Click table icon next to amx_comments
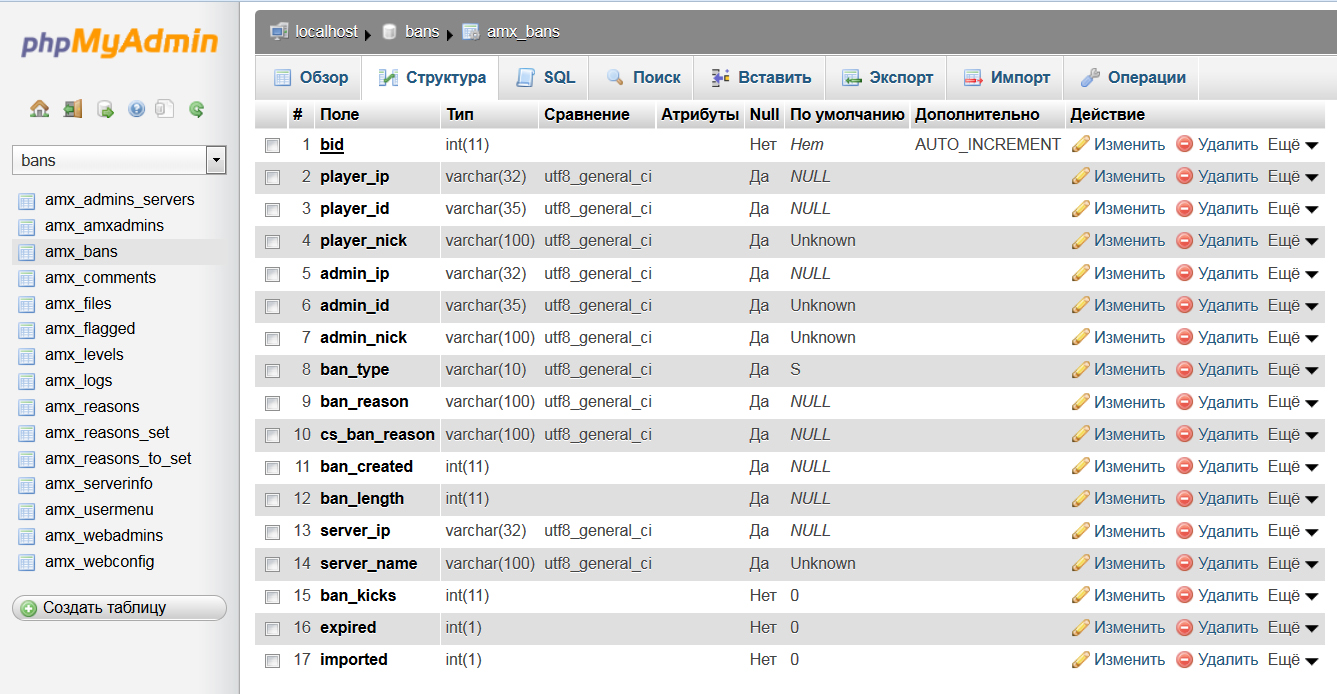This screenshot has height=694, width=1337. coord(26,278)
